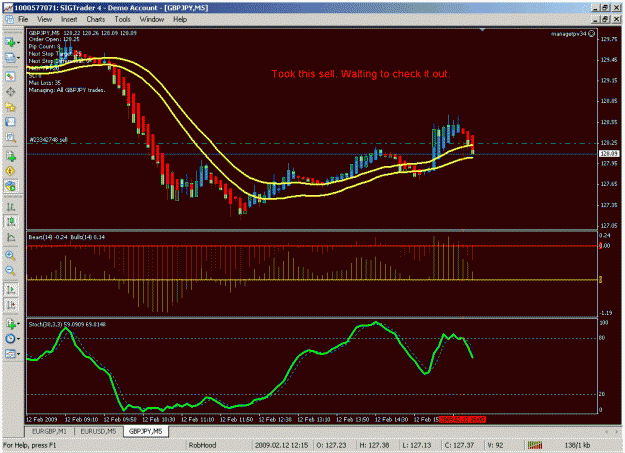
Task: Click the New Order icon
Action: coord(10,156)
